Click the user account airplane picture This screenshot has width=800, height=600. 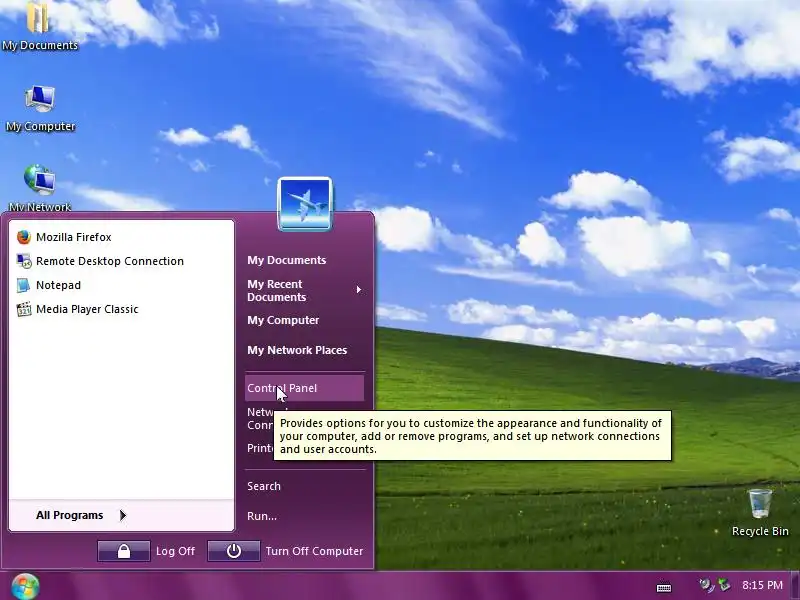tap(305, 204)
